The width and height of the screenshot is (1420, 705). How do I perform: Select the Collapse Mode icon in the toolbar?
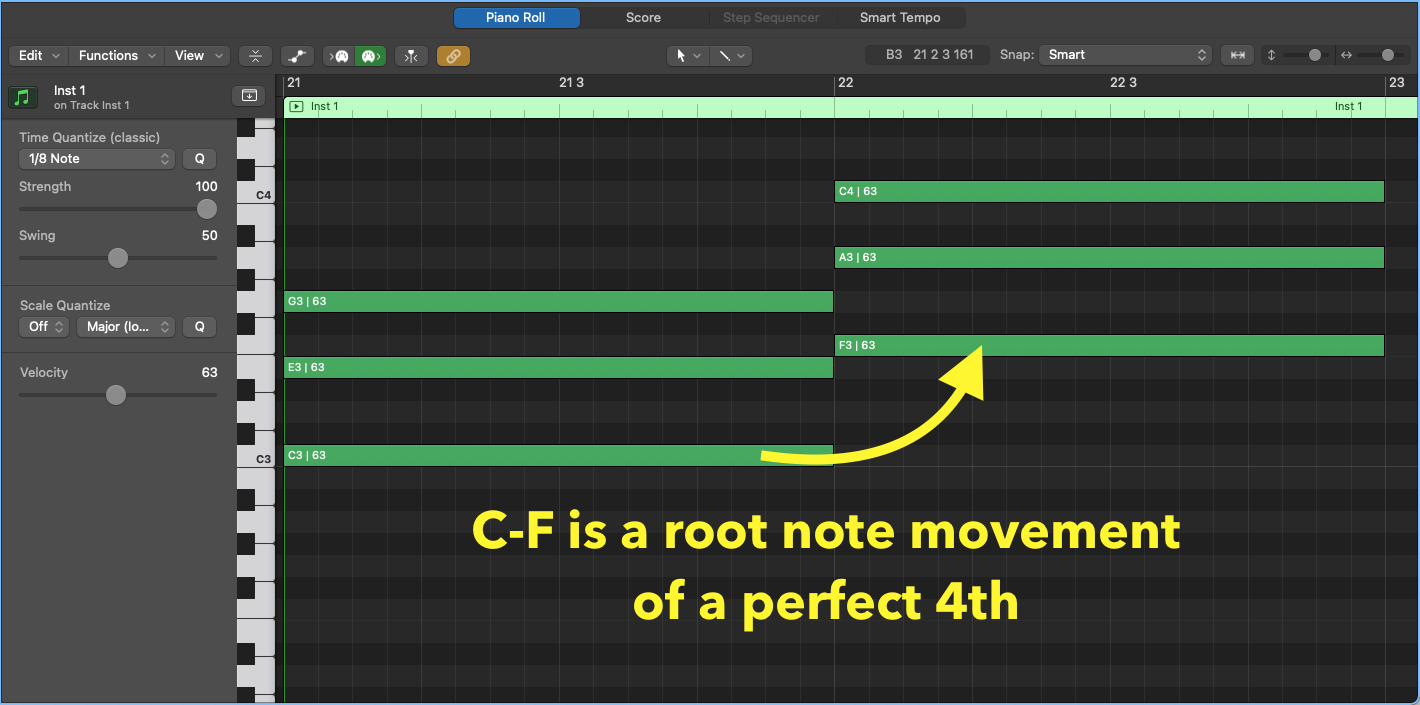point(255,55)
